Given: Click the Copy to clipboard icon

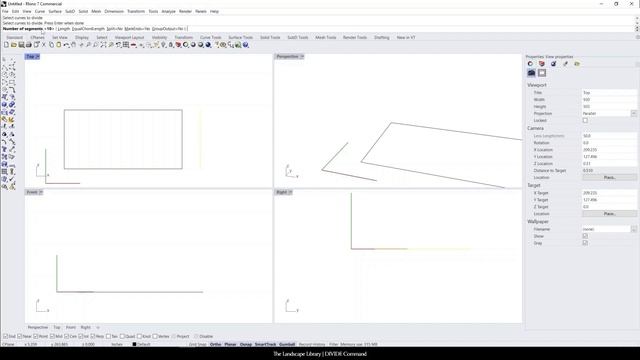Looking at the screenshot, I should click(x=51, y=45).
